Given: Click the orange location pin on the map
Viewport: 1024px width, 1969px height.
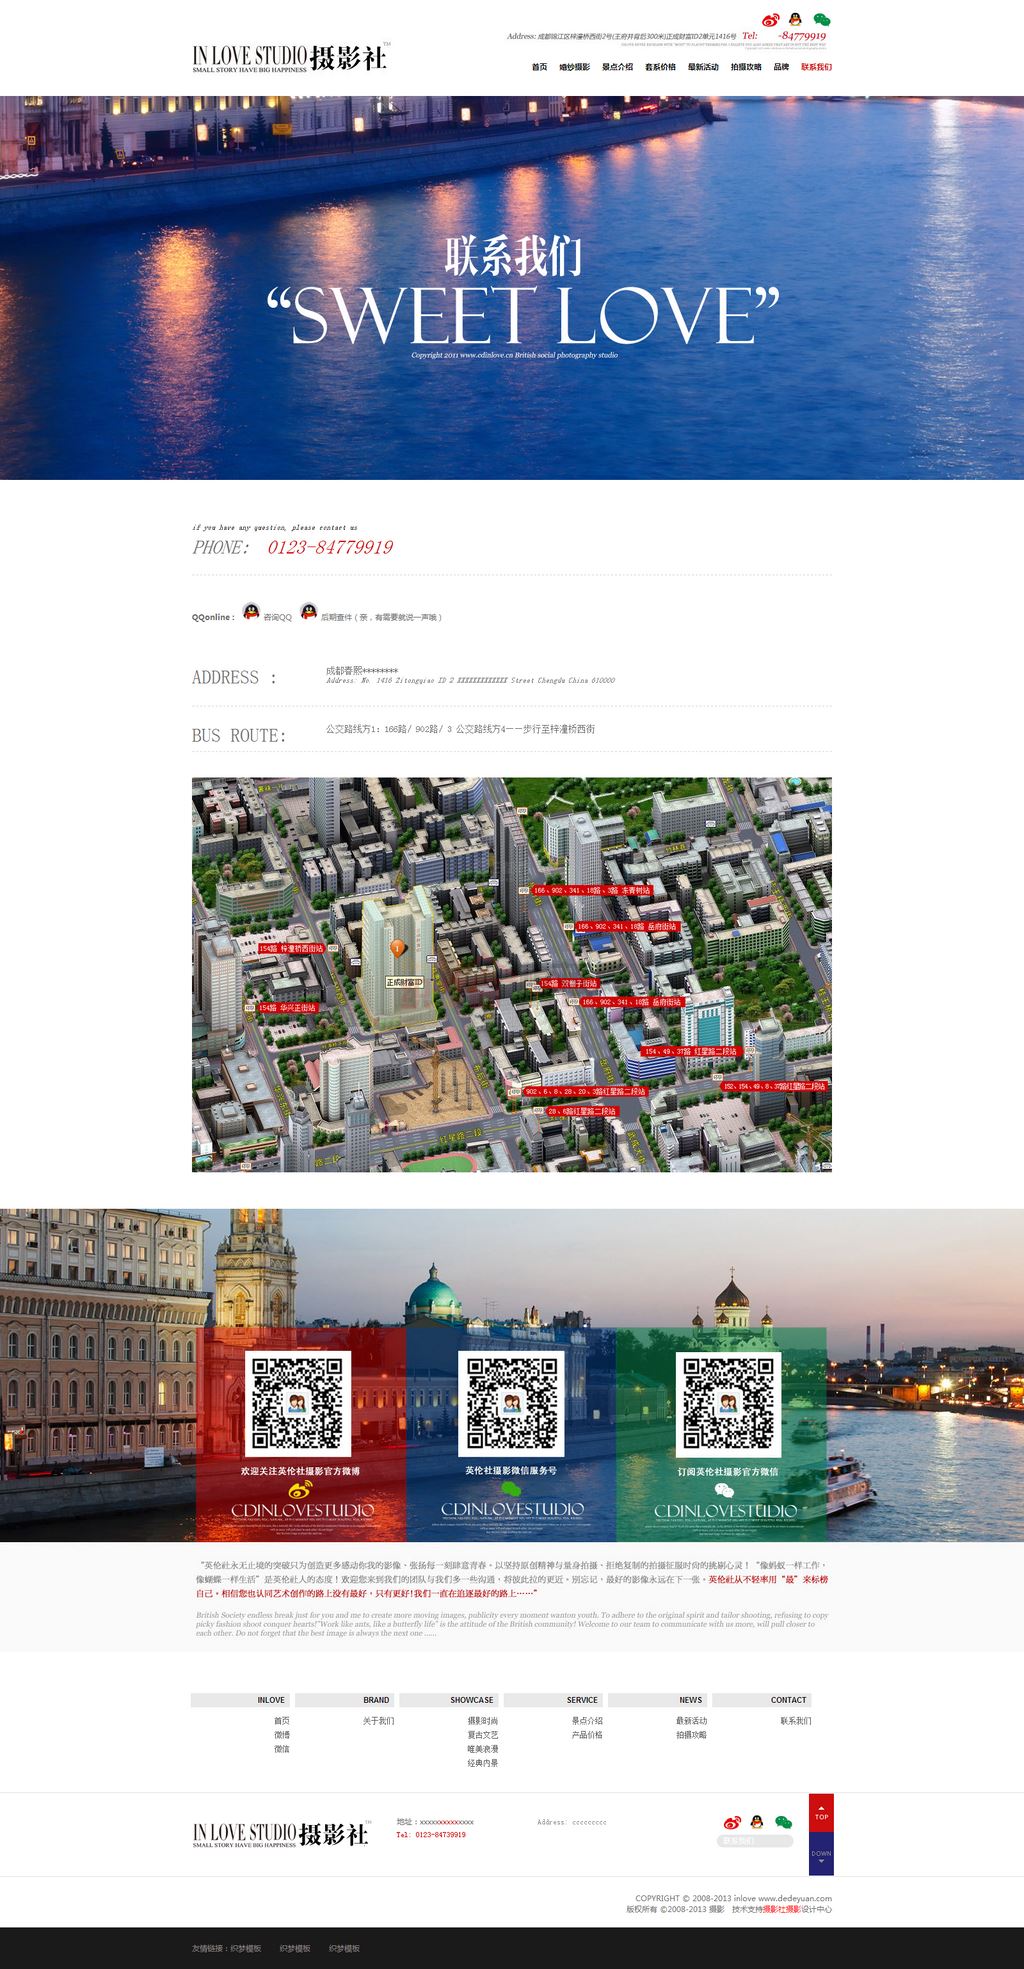Looking at the screenshot, I should (x=398, y=946).
